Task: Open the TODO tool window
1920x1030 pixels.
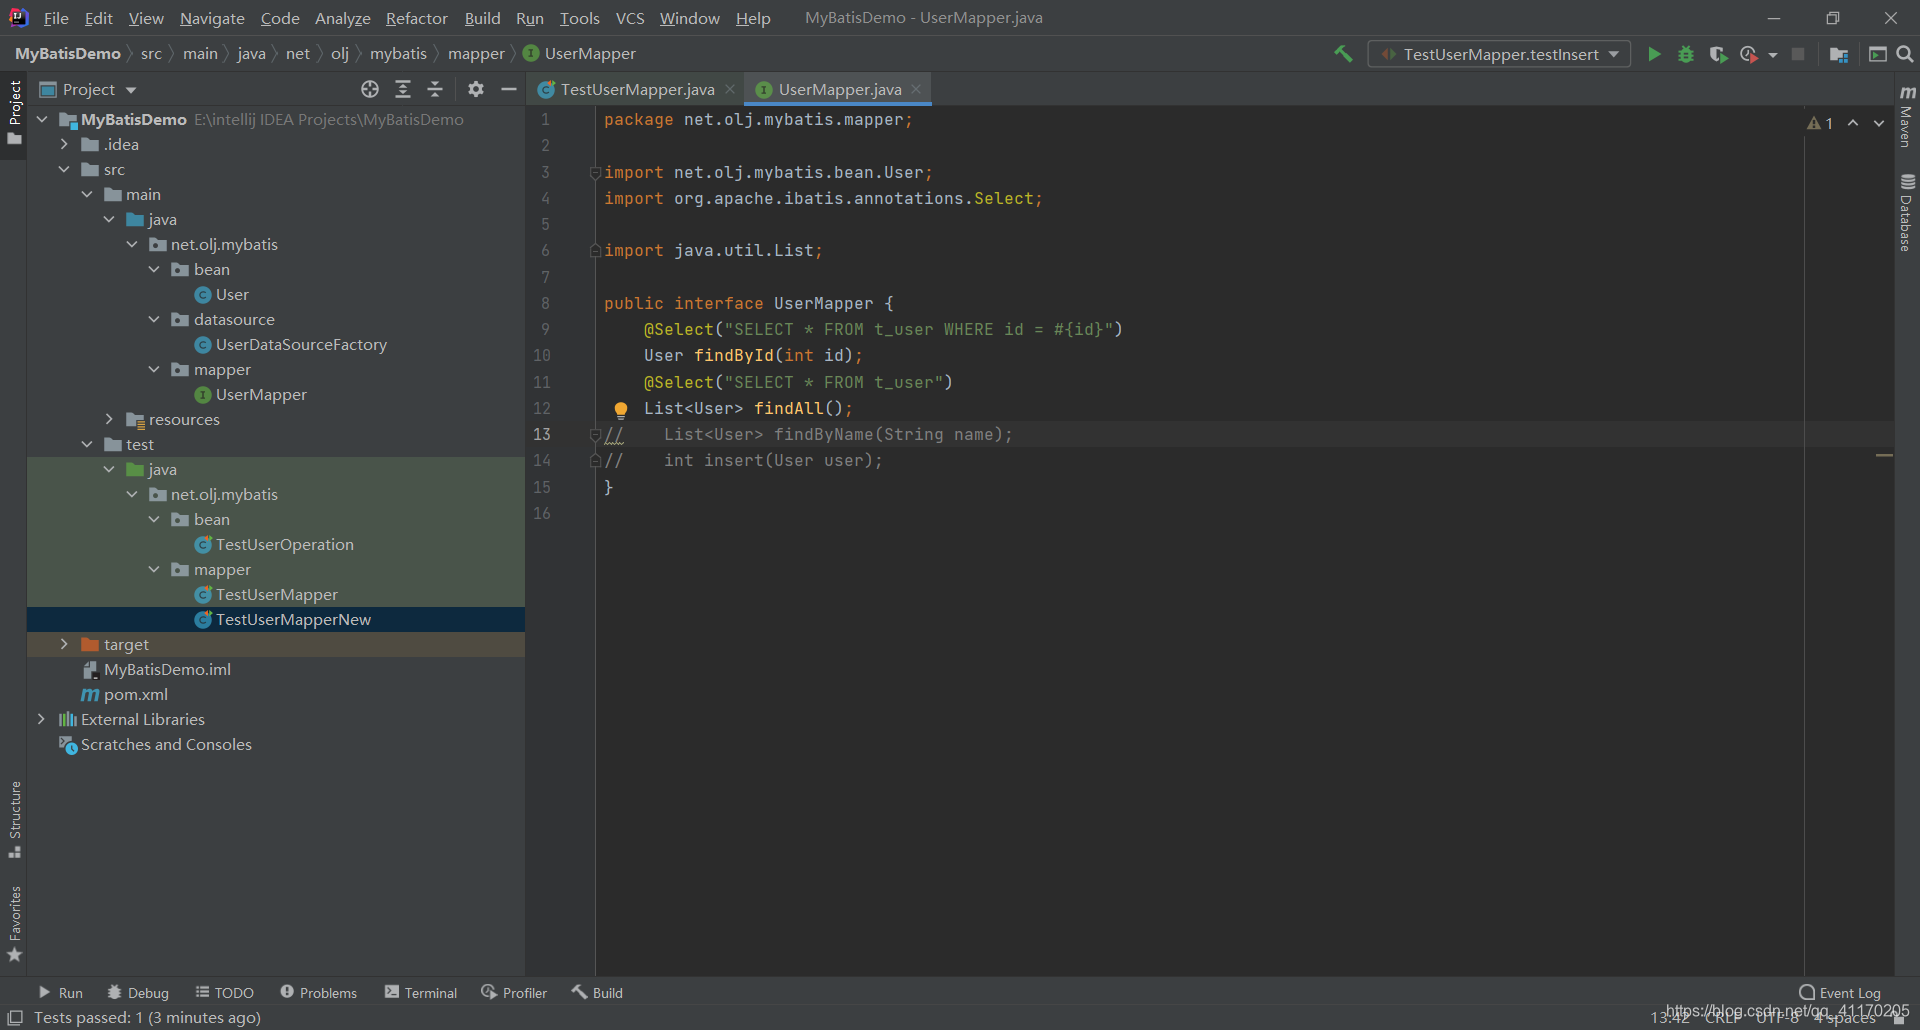Action: click(x=225, y=992)
